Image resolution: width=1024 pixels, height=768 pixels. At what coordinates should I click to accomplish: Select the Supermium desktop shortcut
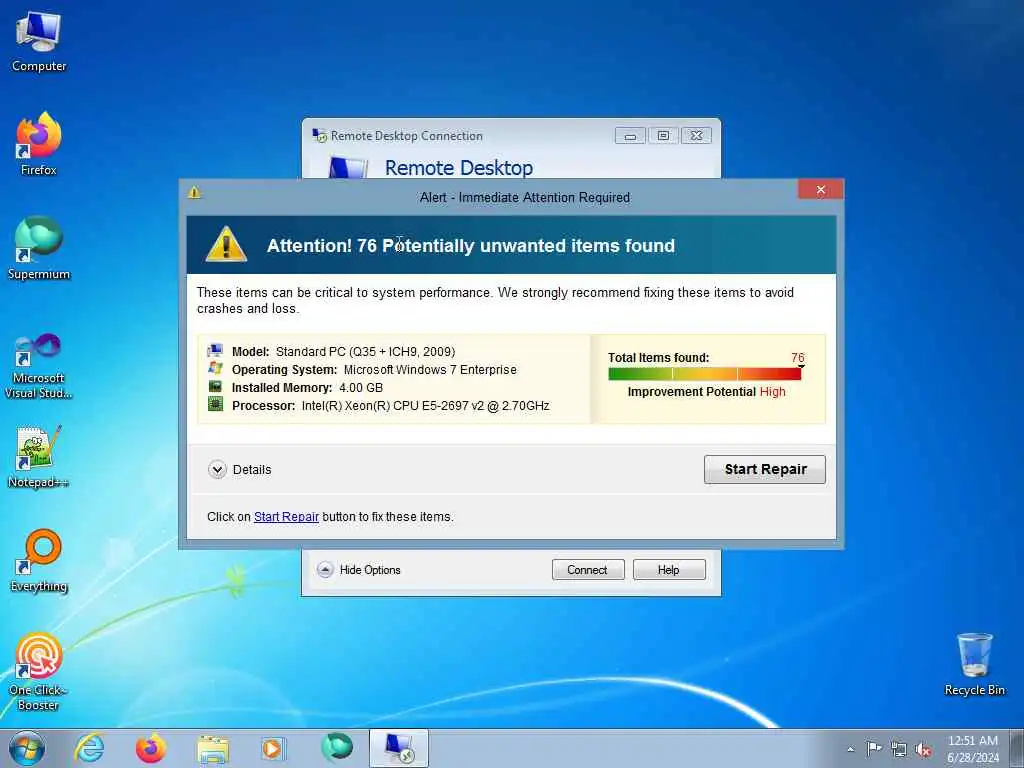tap(39, 248)
